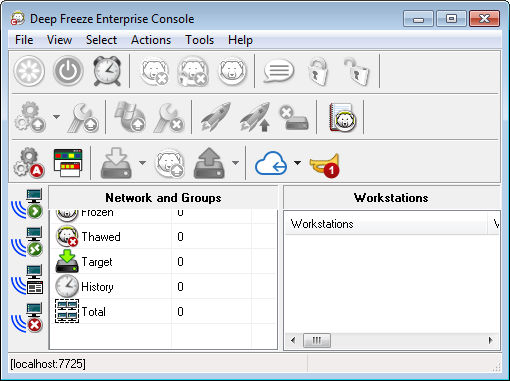Viewport: 510px width, 381px height.
Task: Click the horizontal scrollbar thumb in Workstations
Action: [317, 340]
